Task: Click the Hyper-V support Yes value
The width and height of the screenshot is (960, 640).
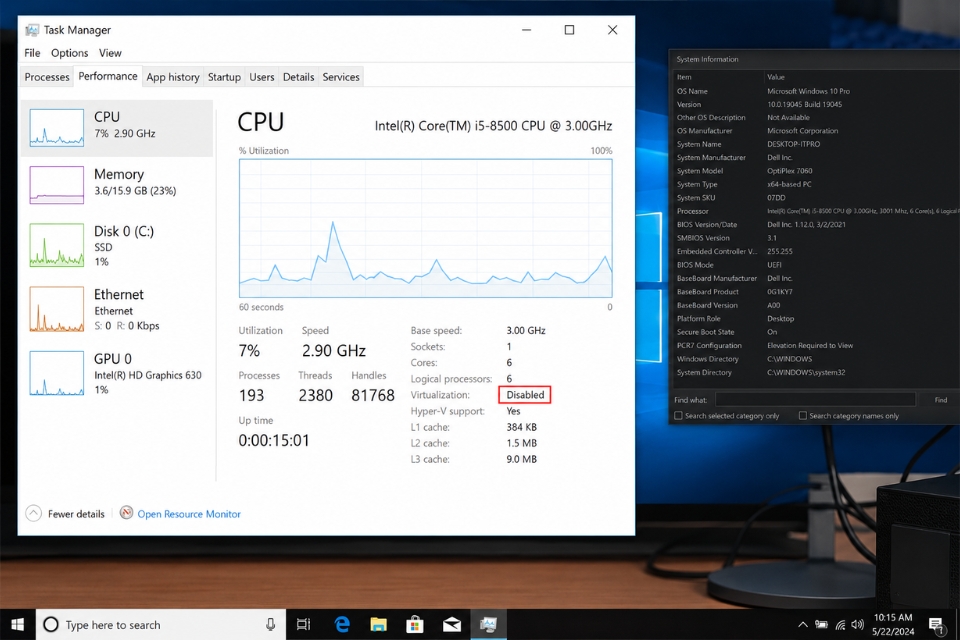Action: 514,411
